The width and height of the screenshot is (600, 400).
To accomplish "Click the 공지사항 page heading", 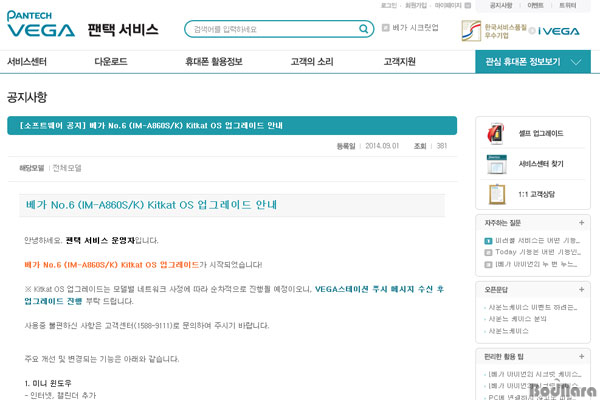I will coord(27,97).
